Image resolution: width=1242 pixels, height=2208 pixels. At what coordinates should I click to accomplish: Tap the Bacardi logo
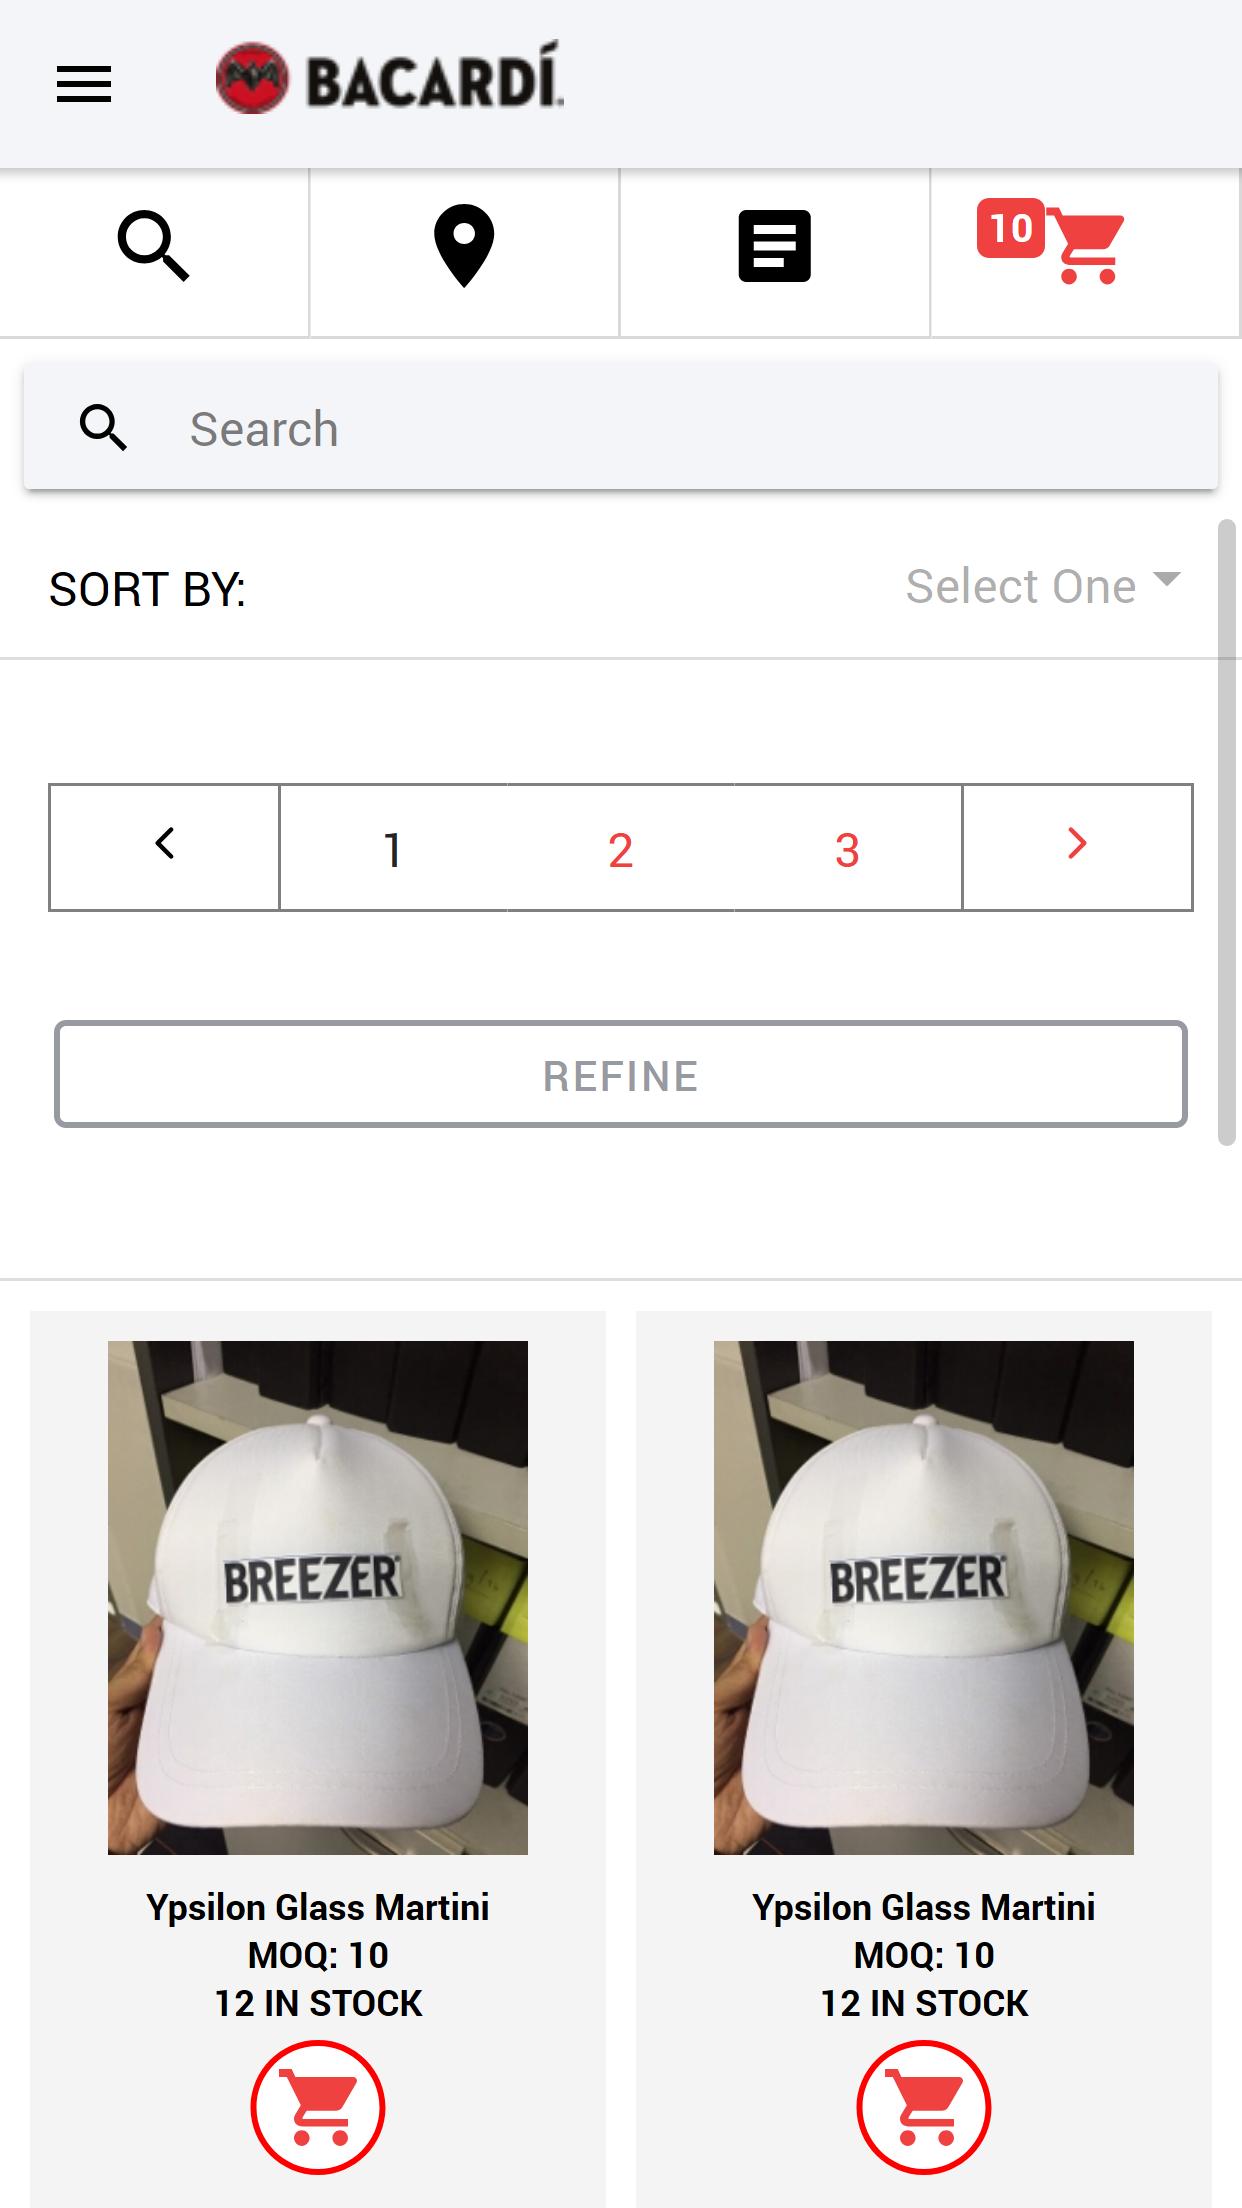(x=390, y=78)
